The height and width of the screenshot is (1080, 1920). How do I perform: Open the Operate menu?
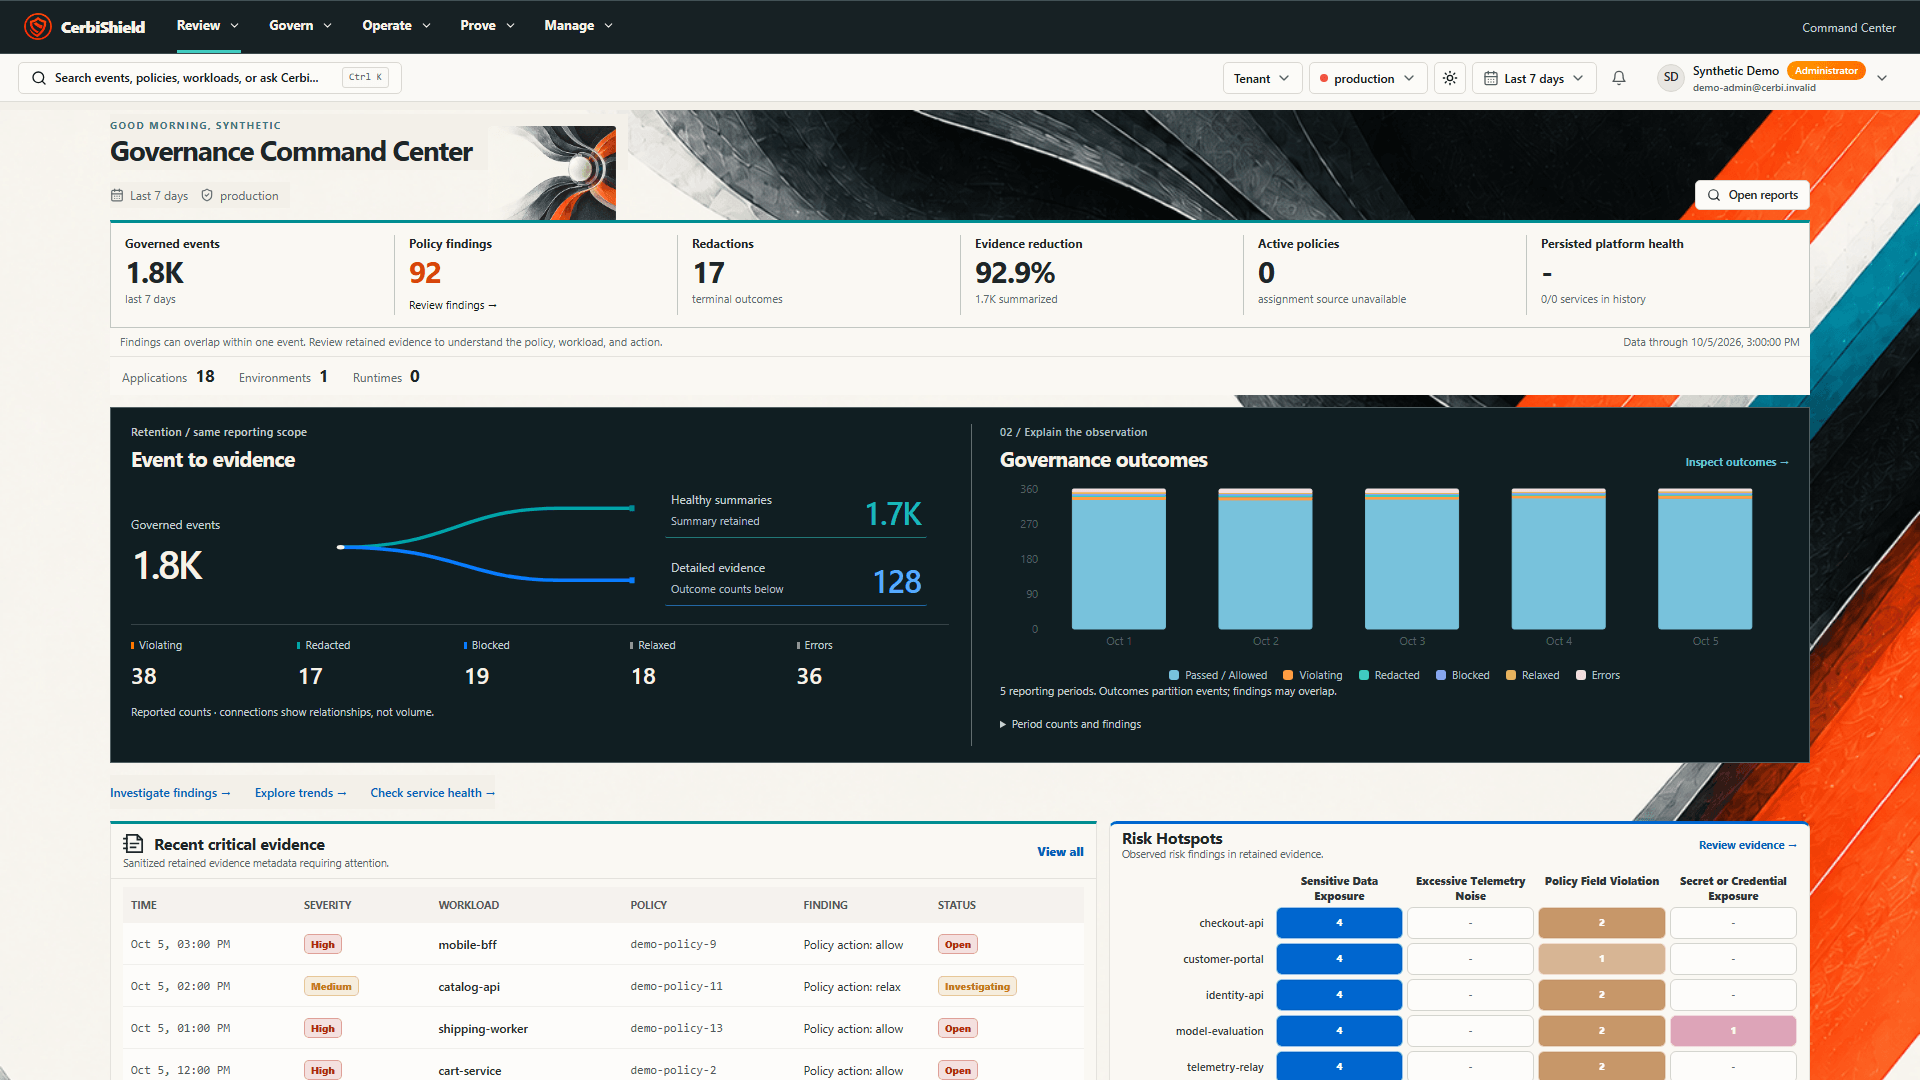[396, 26]
